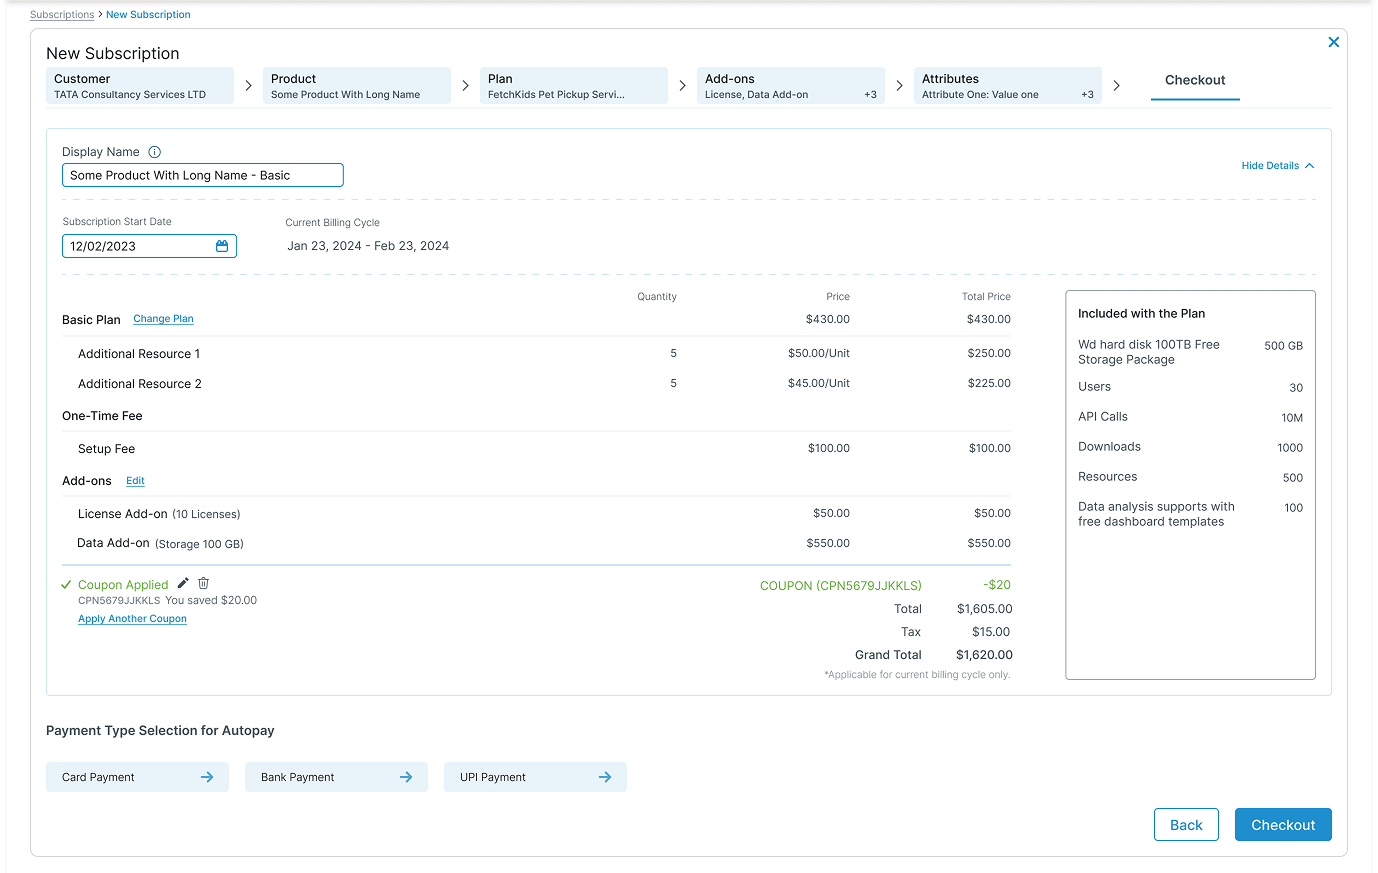Open the start date calendar picker
1378x873 pixels.
click(x=222, y=246)
